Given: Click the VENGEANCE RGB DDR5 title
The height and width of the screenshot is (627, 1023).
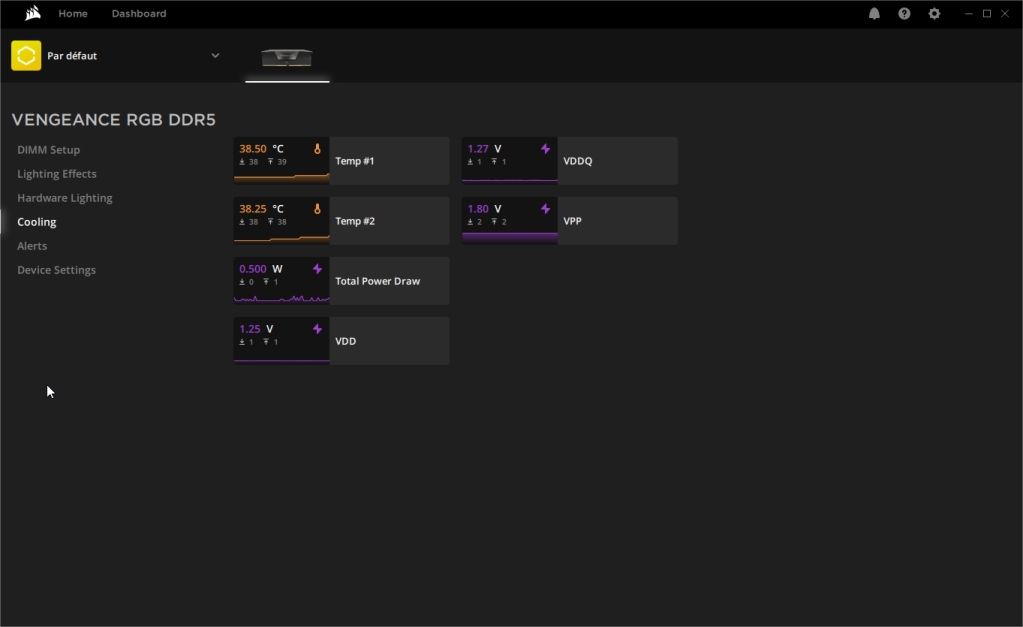Looking at the screenshot, I should coord(114,120).
